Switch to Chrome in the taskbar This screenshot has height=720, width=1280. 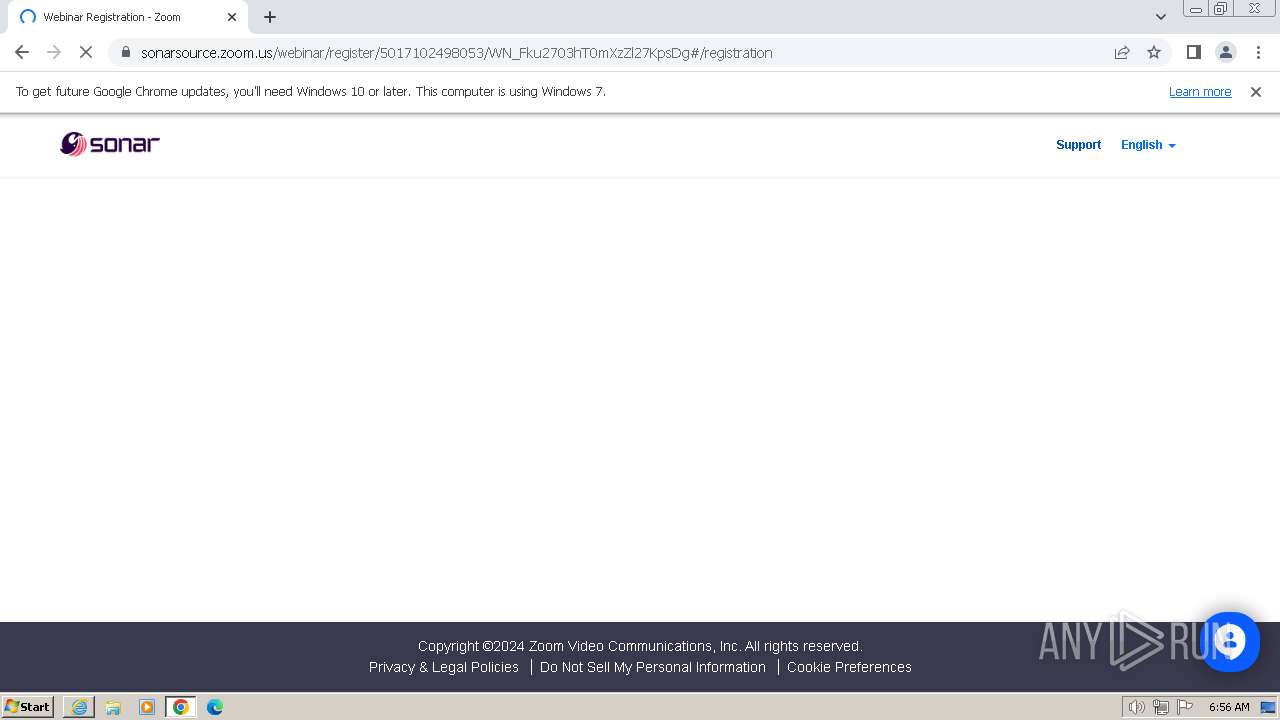pos(181,707)
